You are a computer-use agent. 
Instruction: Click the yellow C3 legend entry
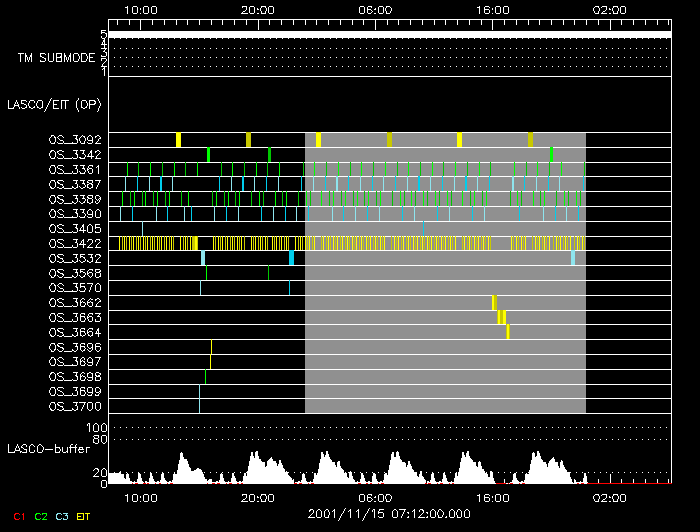[62, 515]
